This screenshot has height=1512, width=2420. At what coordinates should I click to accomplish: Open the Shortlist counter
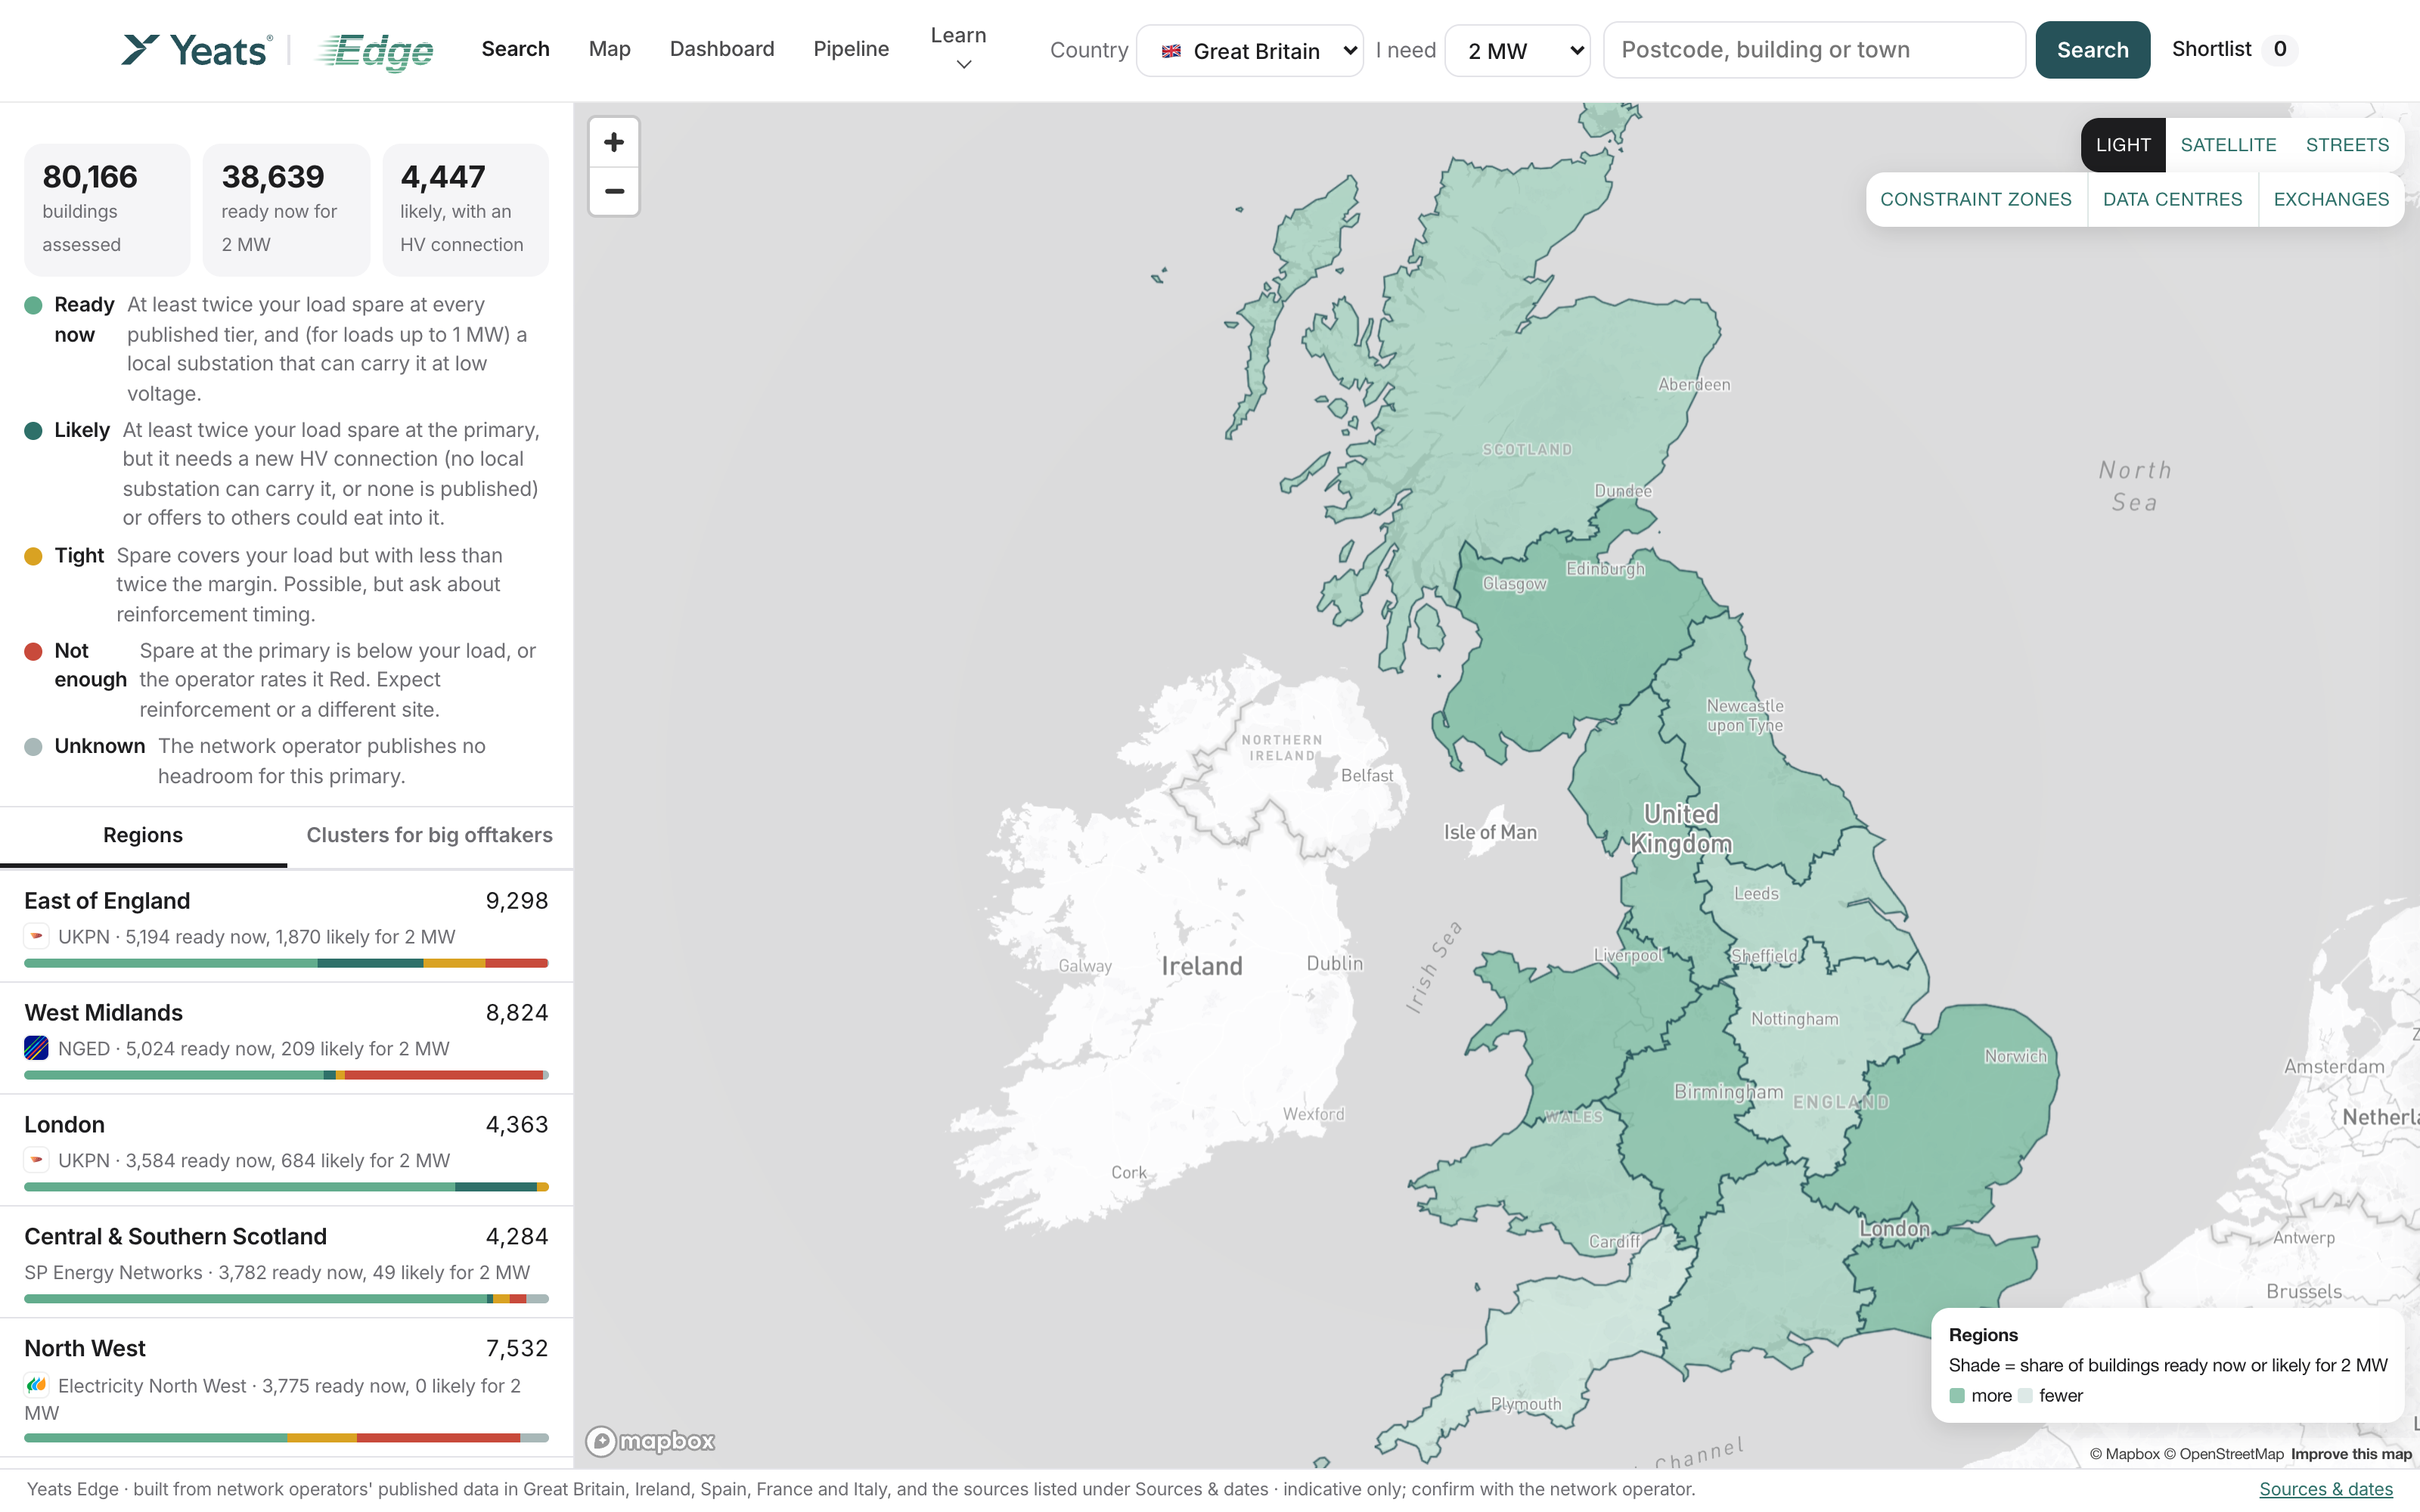(2234, 49)
